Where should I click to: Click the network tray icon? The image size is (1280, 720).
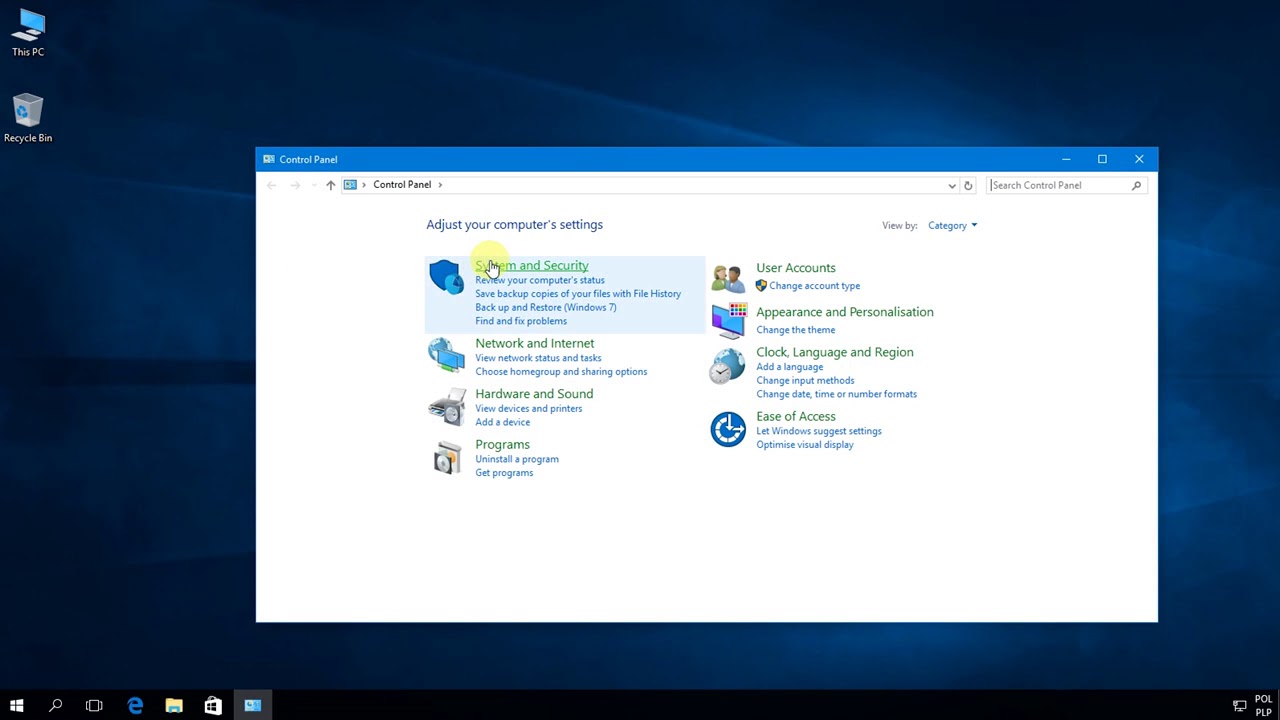pos(1239,706)
